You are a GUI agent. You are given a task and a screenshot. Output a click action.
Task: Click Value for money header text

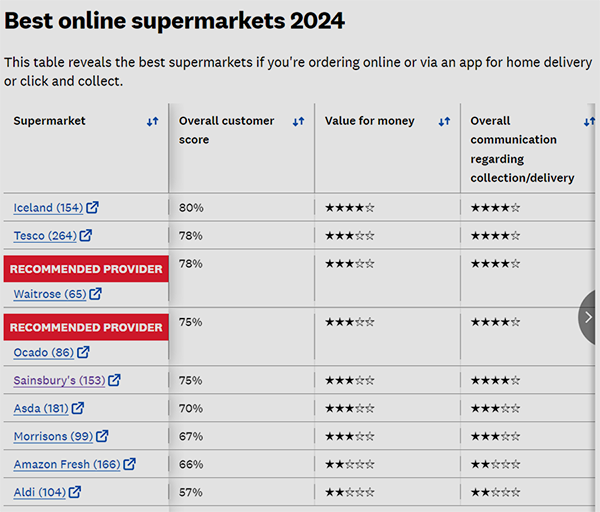point(369,121)
